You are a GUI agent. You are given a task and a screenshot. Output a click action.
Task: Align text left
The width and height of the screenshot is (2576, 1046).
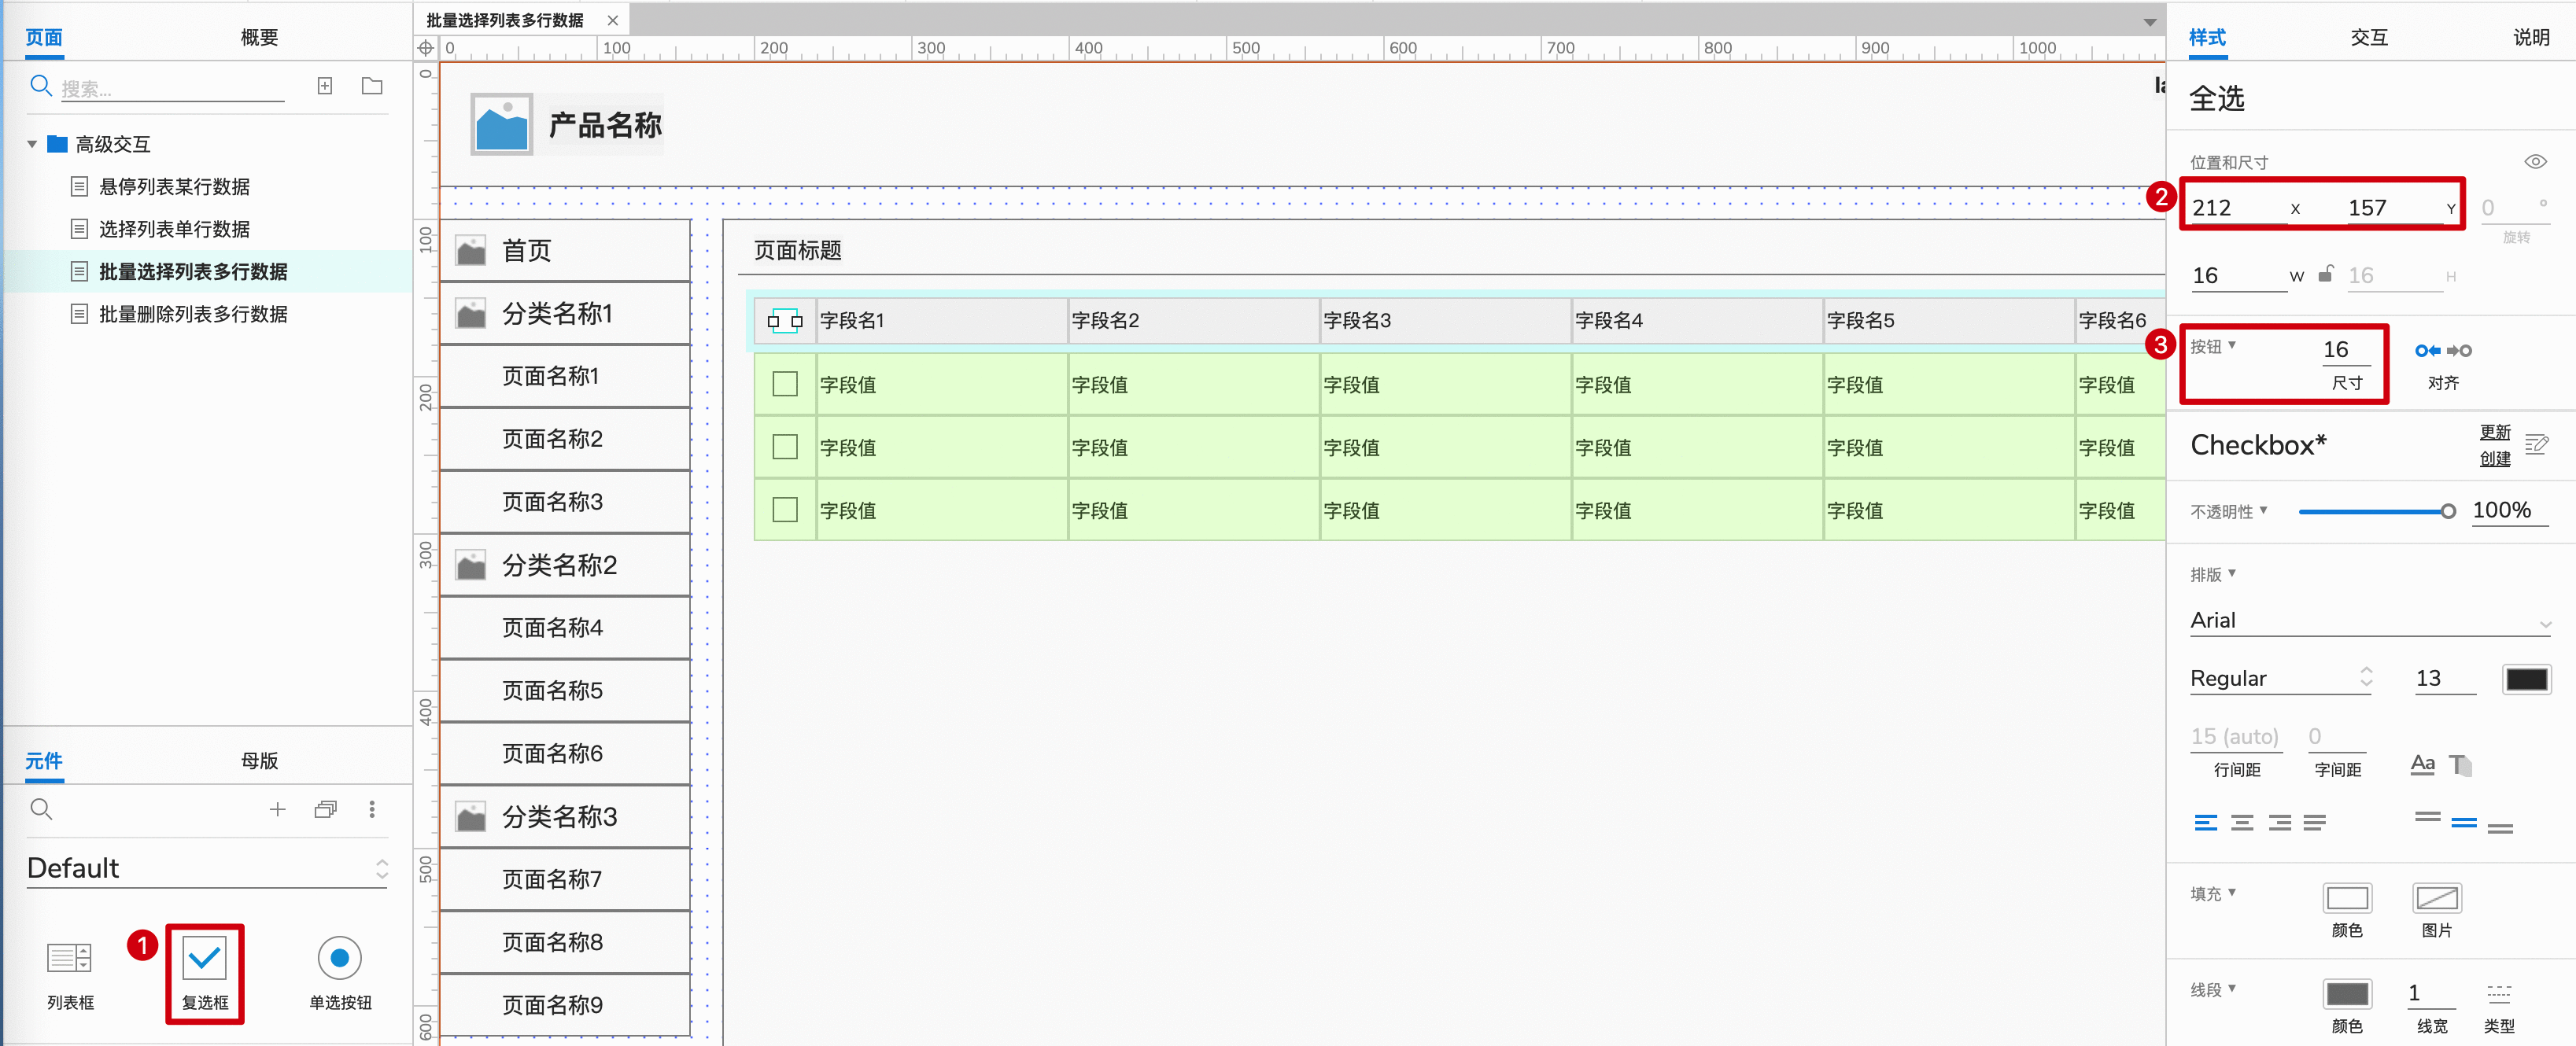point(2206,823)
